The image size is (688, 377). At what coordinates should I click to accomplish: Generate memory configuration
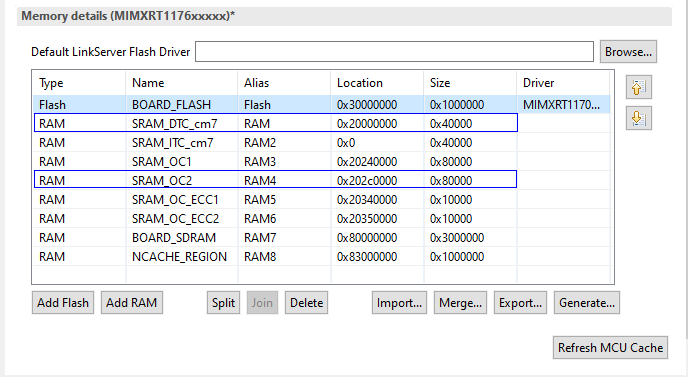(587, 303)
